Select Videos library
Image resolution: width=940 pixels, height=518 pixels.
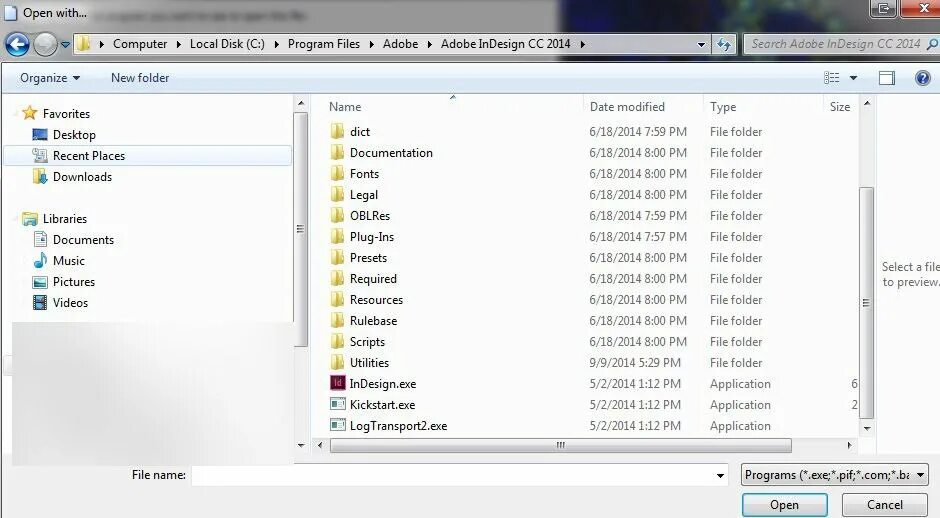point(70,302)
